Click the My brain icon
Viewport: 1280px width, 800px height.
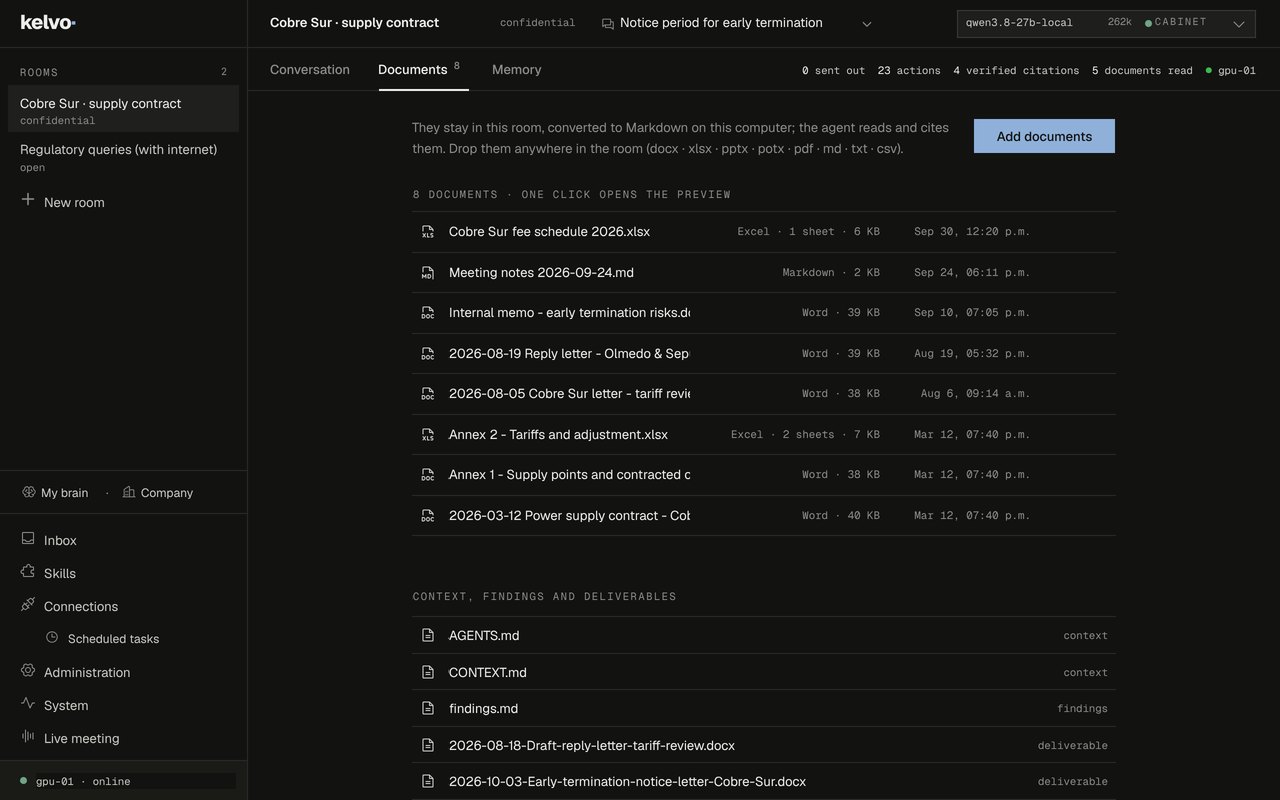(28, 492)
